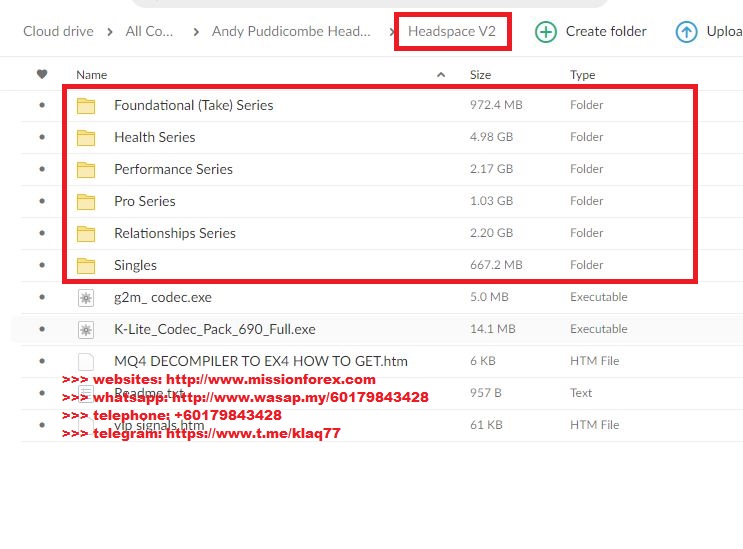
Task: Select the g2m_ codec.exe file name
Action: [x=163, y=297]
